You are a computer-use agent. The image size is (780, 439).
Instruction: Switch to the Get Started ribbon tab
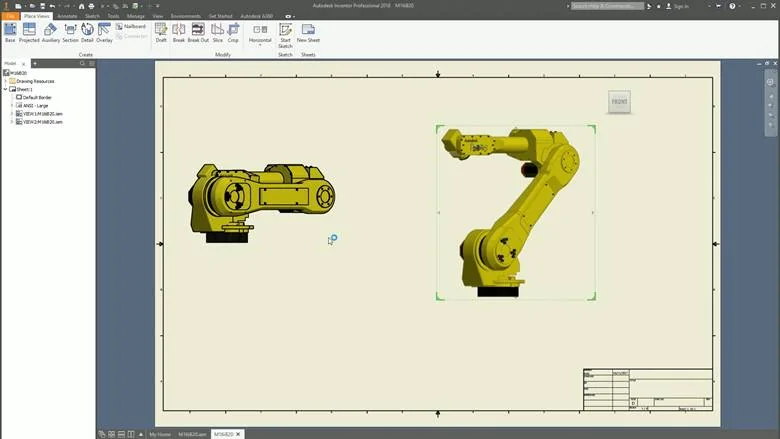pos(220,16)
